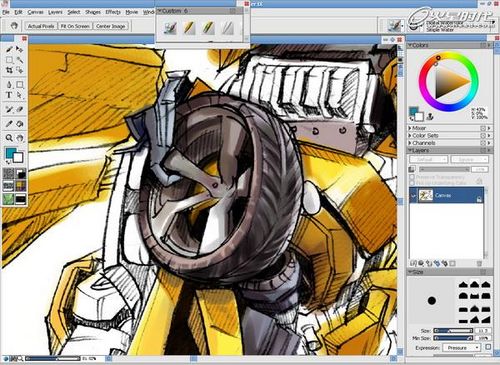The height and width of the screenshot is (365, 500).
Task: Select second brush in Custom palette
Action: [x=189, y=28]
